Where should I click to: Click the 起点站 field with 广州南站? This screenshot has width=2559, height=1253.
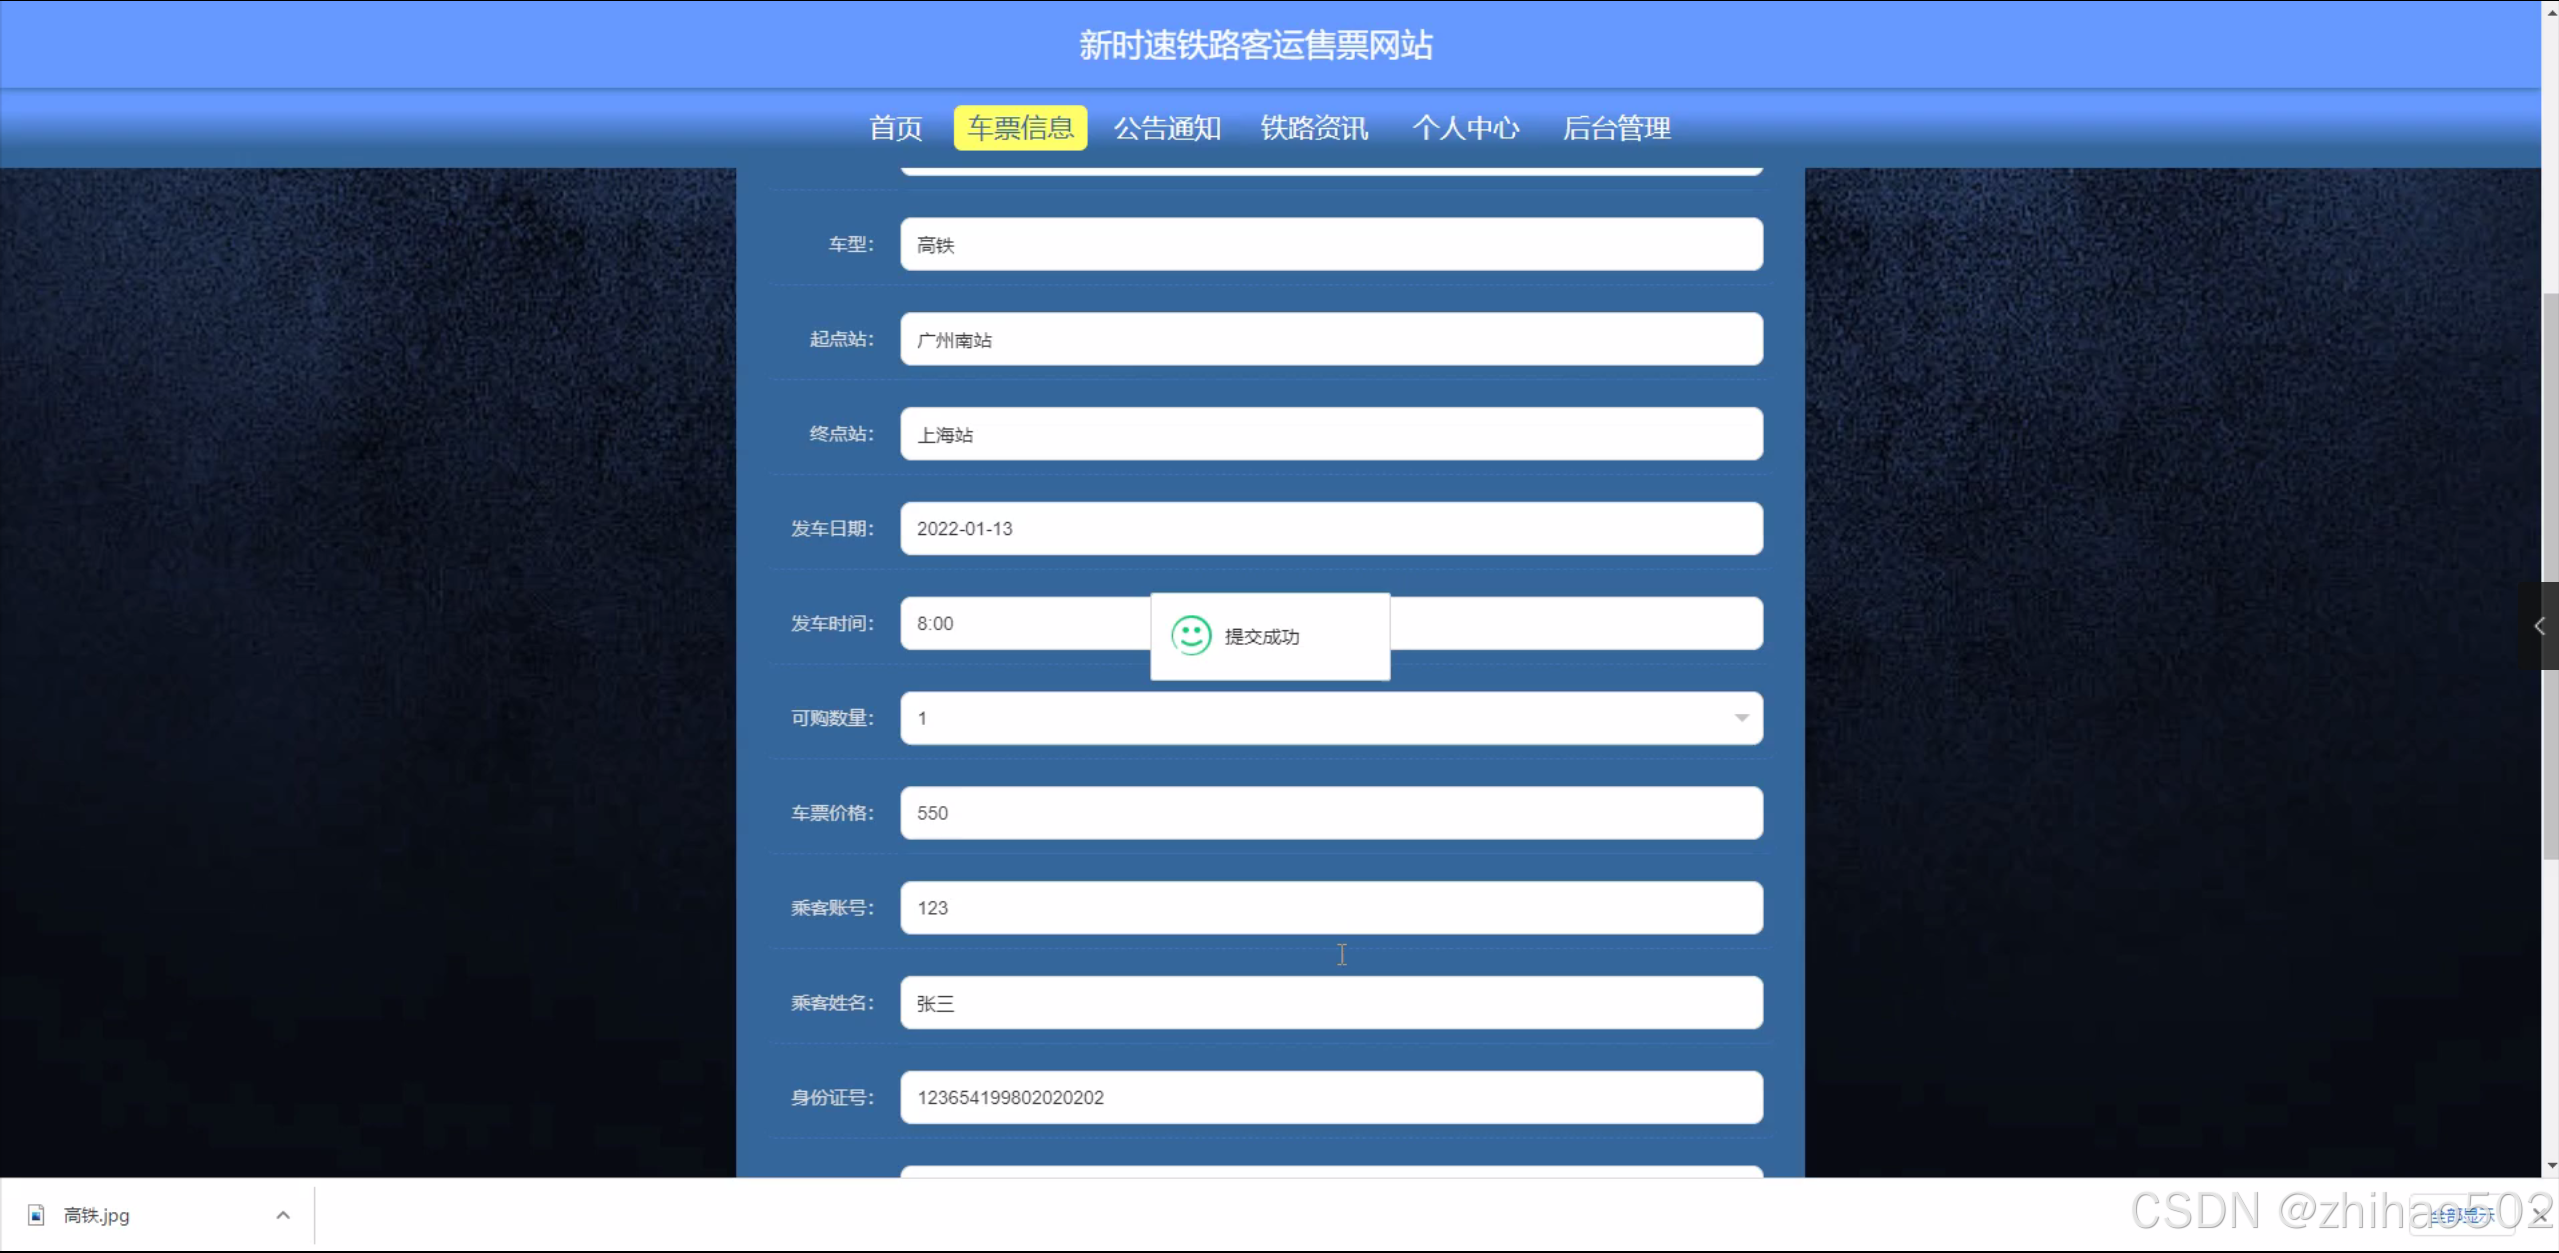(x=1330, y=339)
